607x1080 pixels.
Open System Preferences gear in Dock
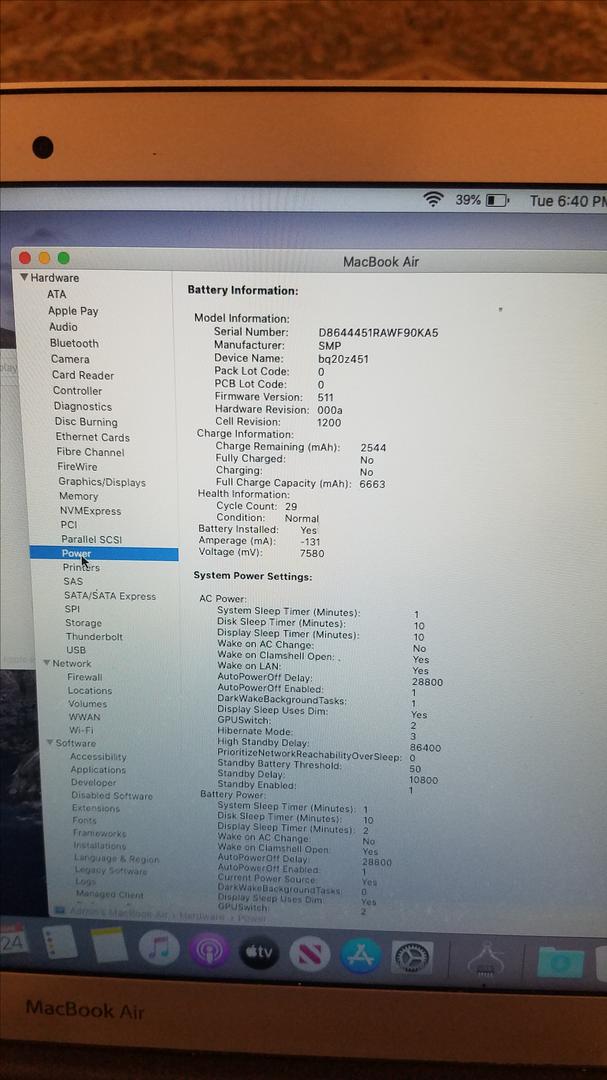coord(412,957)
